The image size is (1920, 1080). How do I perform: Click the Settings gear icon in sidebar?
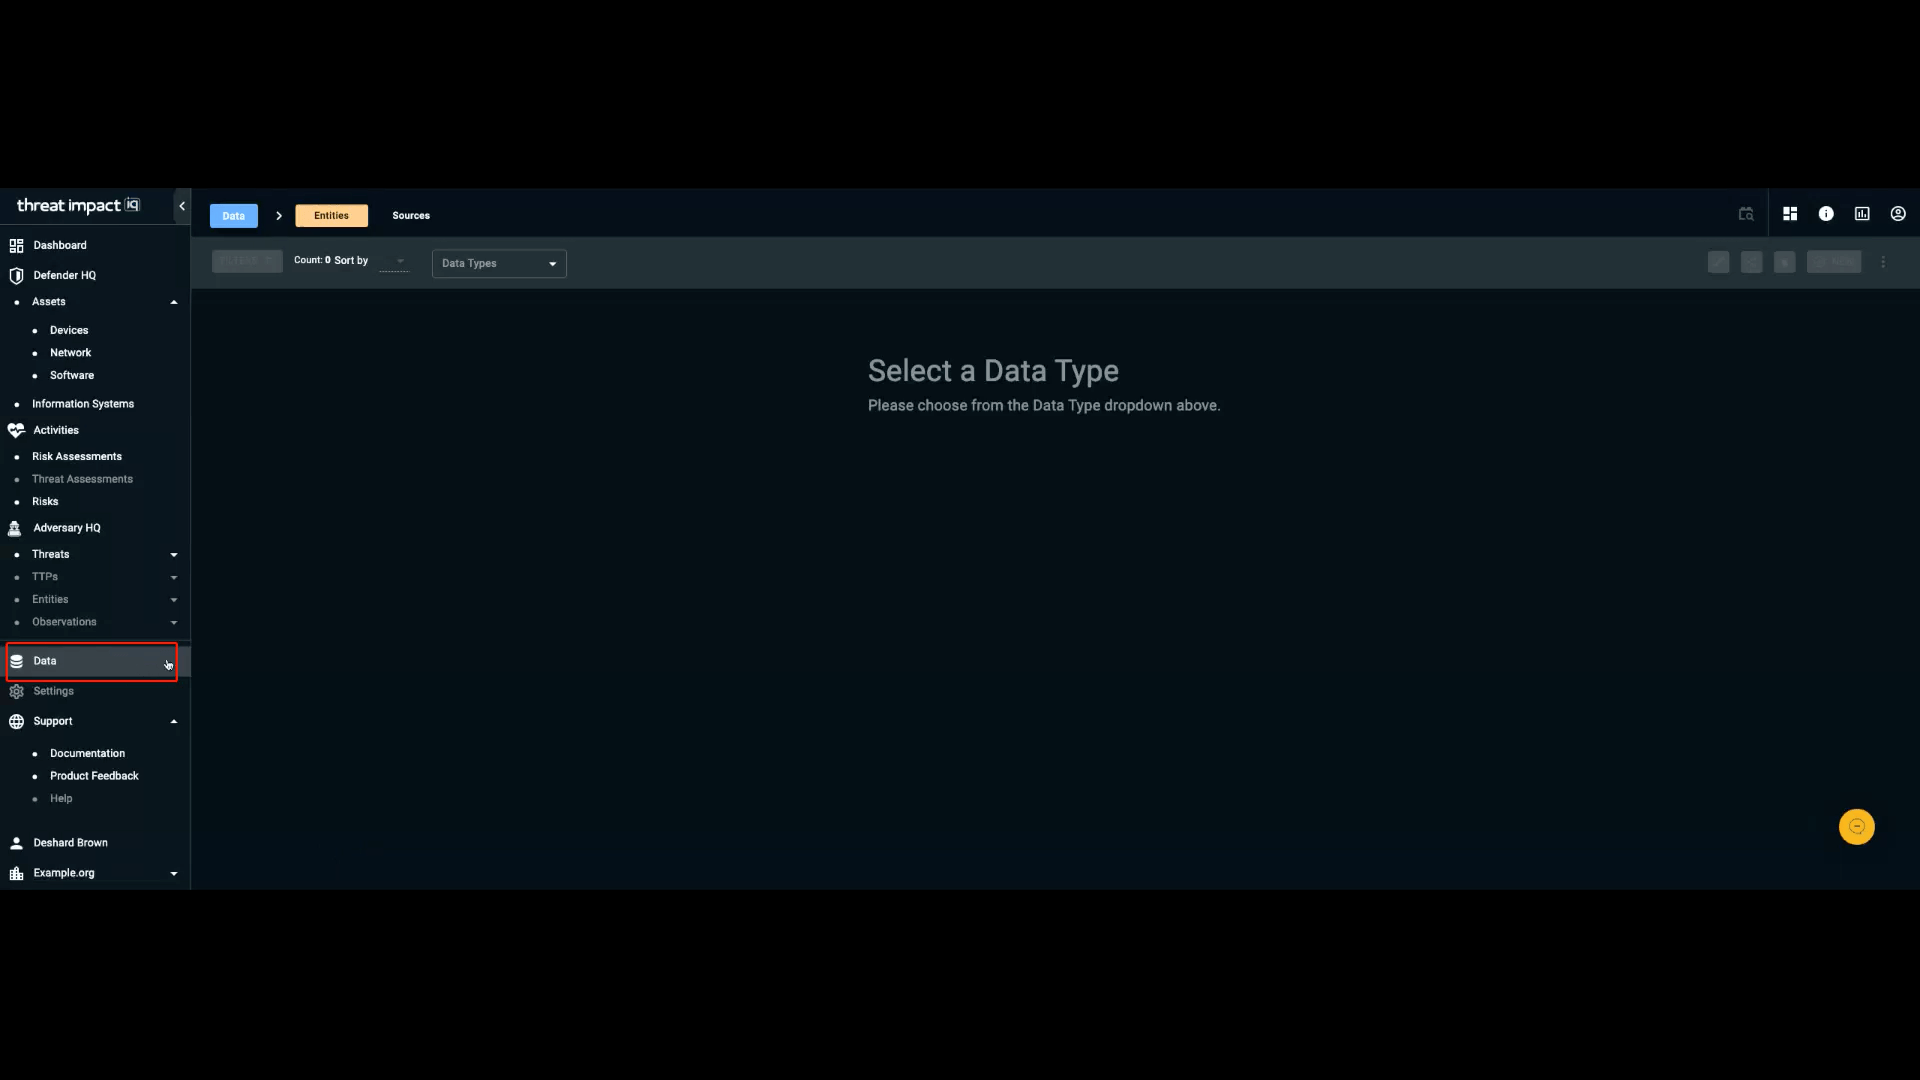pos(16,692)
